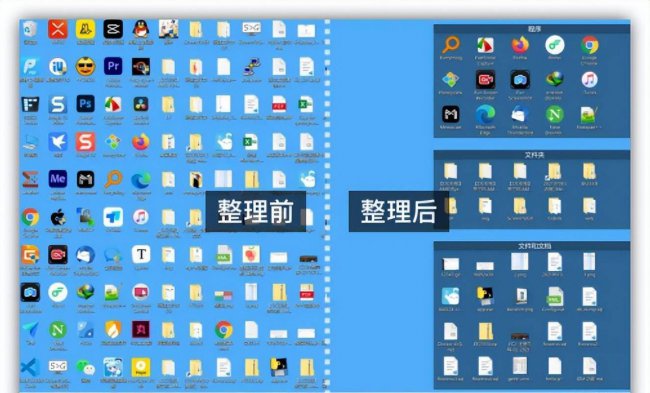Image resolution: width=650 pixels, height=393 pixels.
Task: Open the blue paper plane icon
Action: (30, 330)
